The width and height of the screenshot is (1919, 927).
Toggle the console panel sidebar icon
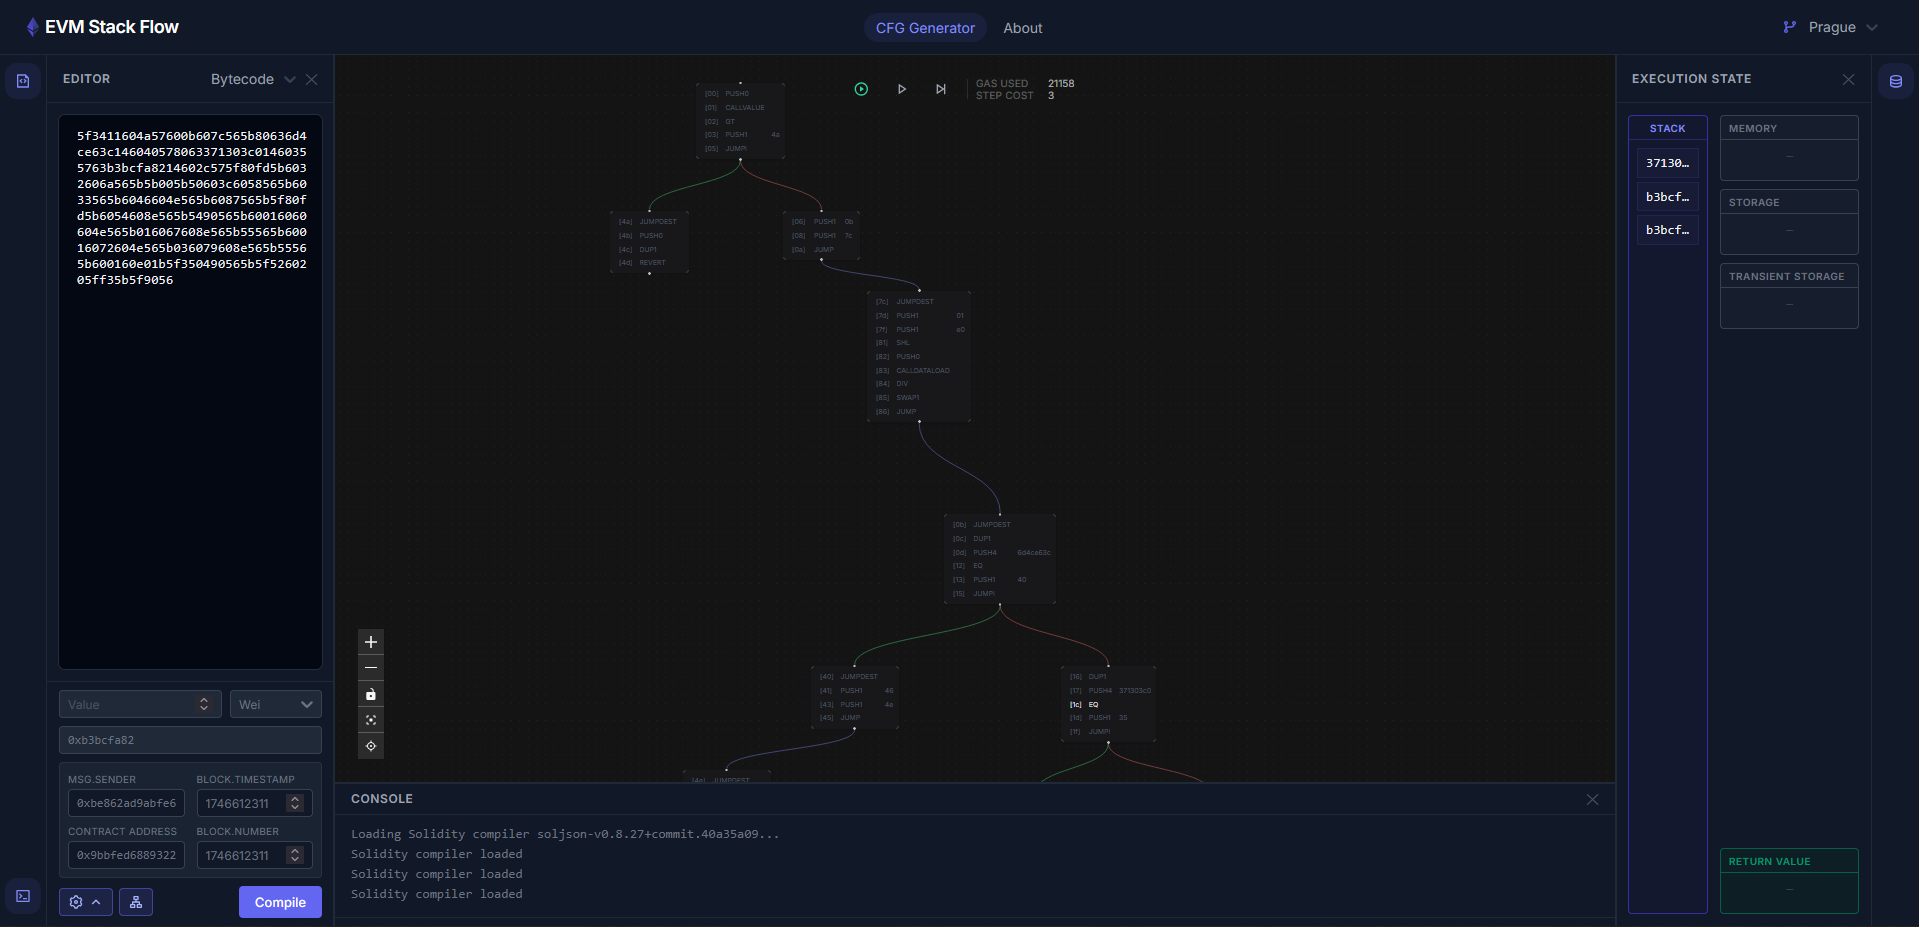click(x=23, y=896)
